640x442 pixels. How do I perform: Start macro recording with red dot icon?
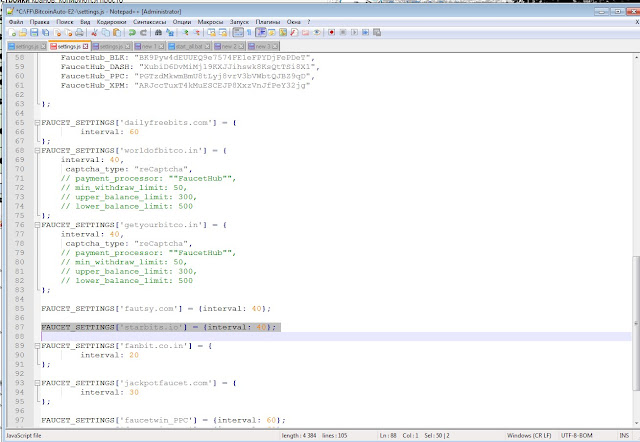point(331,32)
